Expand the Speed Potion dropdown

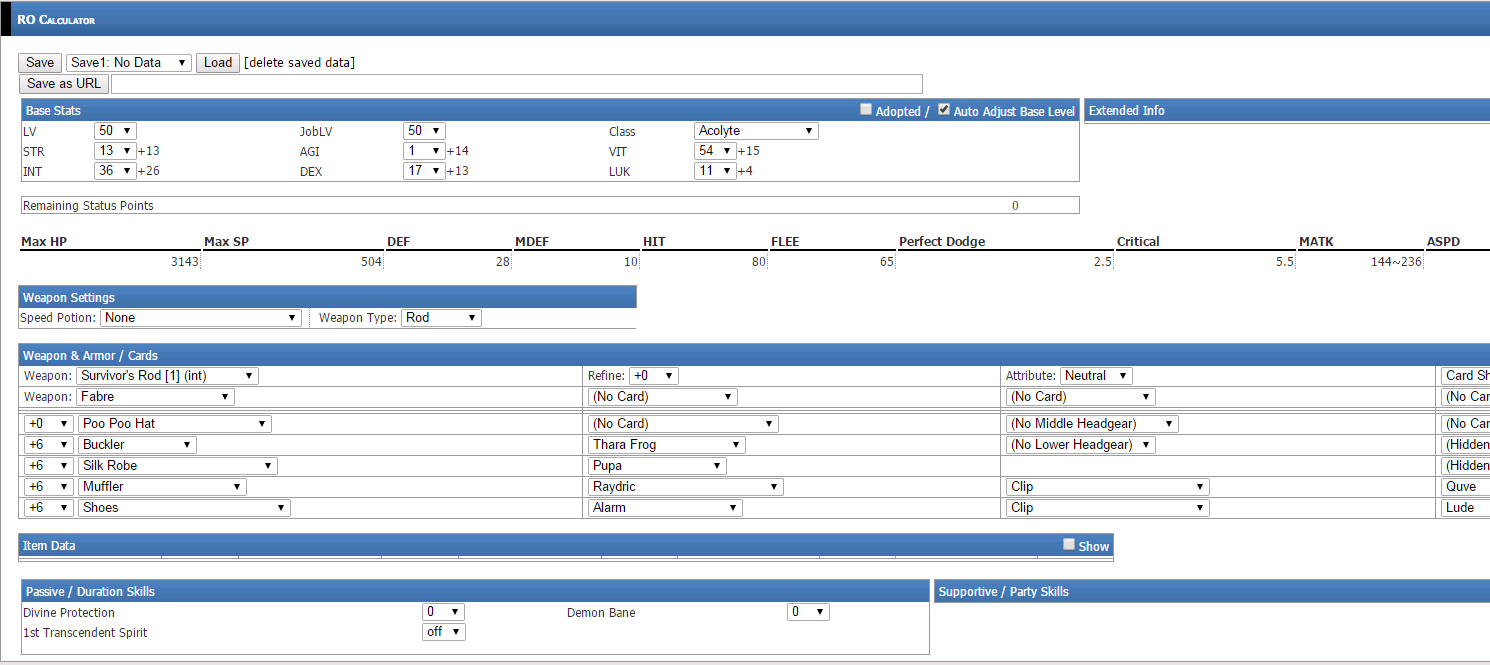pos(200,318)
